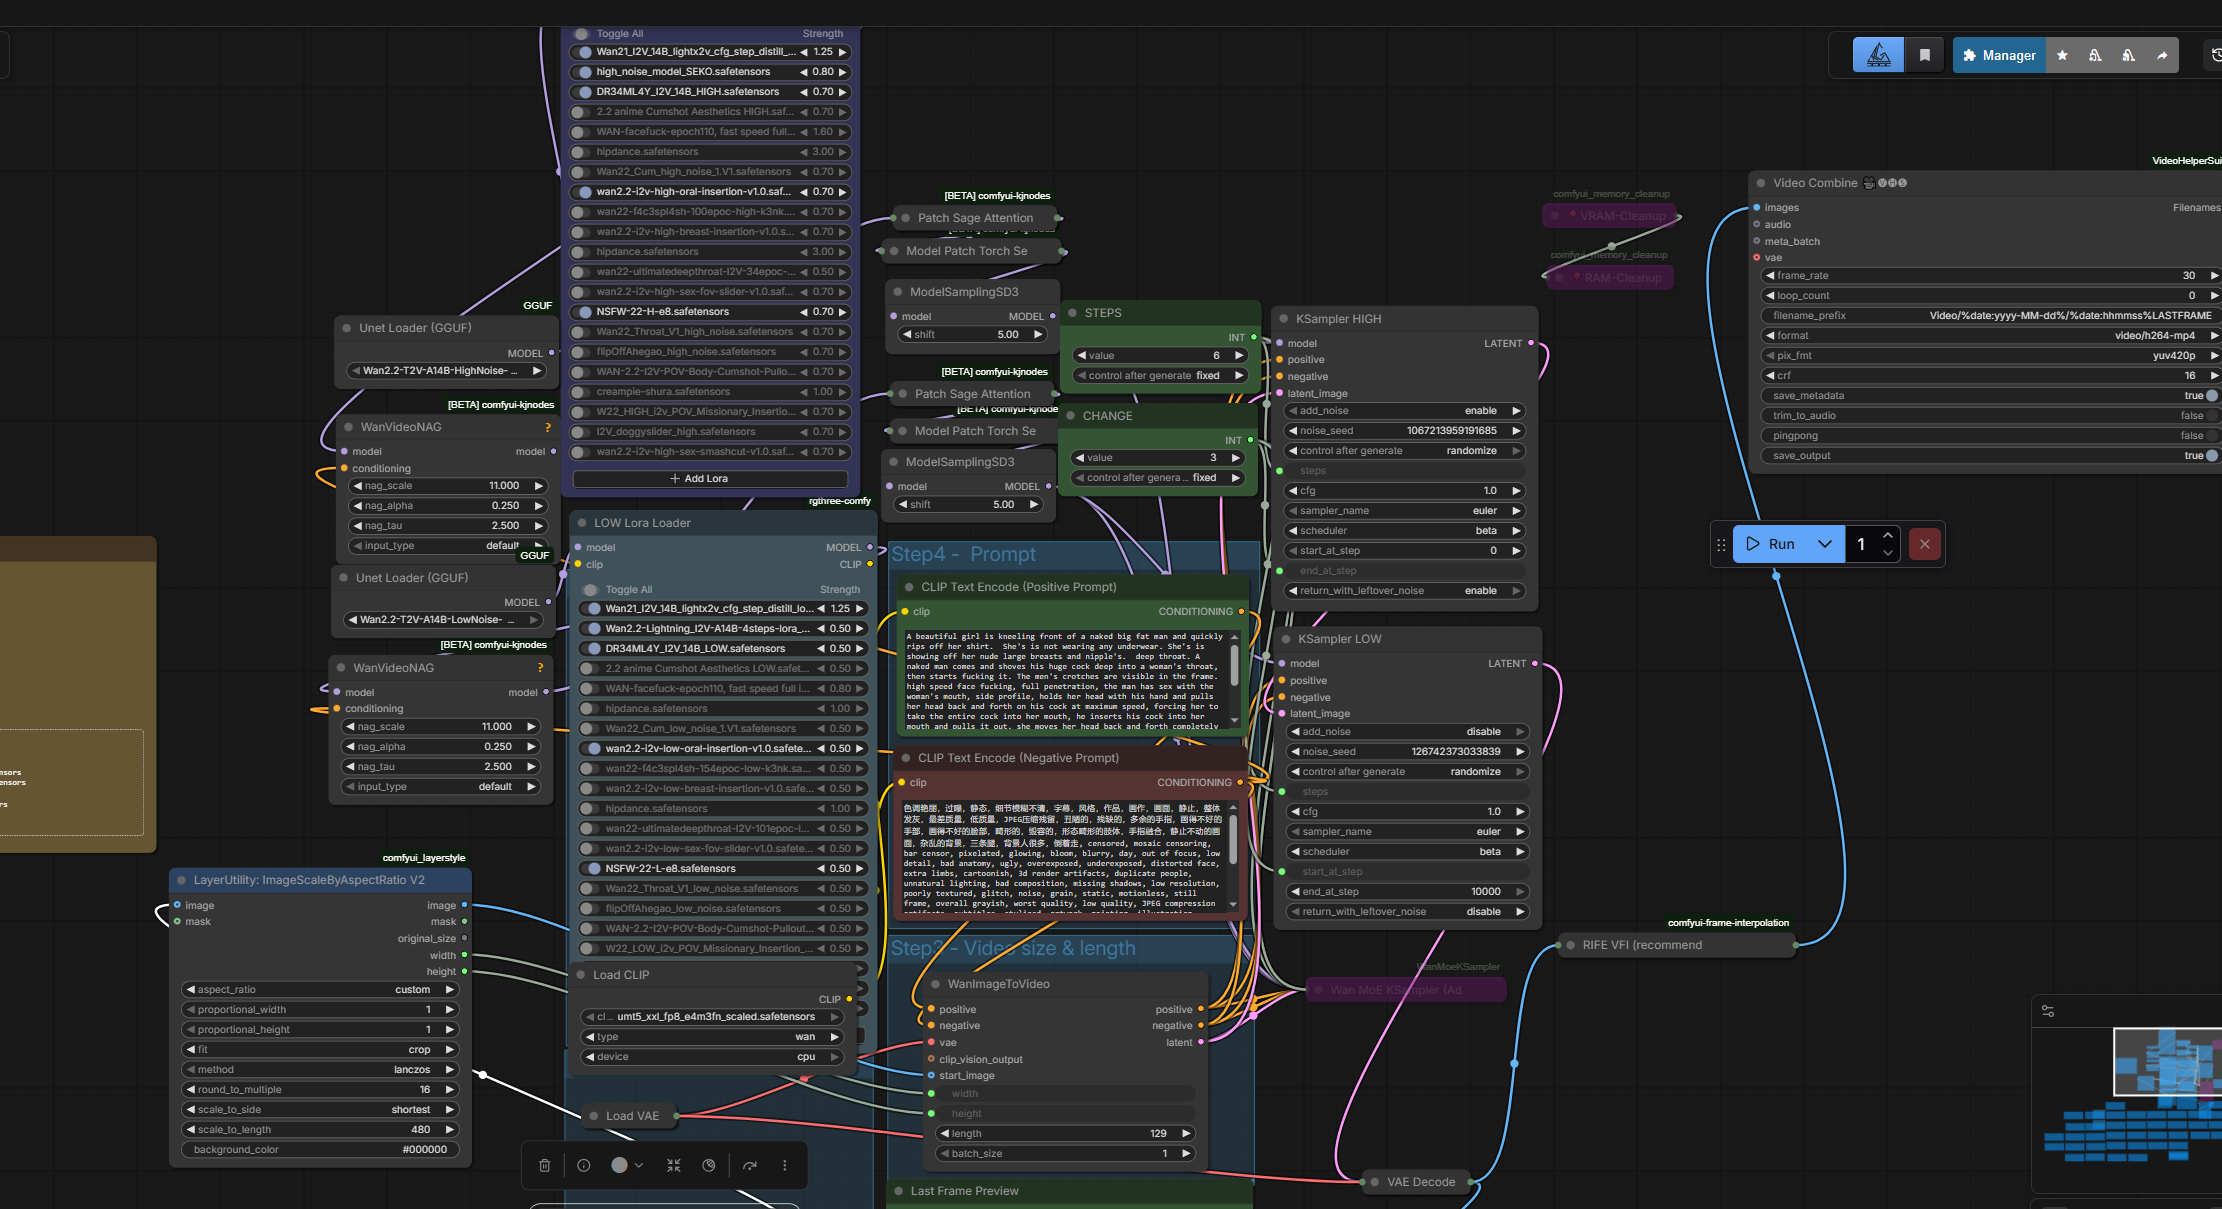Click the gray color circle in selection toolbar
The width and height of the screenshot is (2222, 1209).
coord(619,1165)
